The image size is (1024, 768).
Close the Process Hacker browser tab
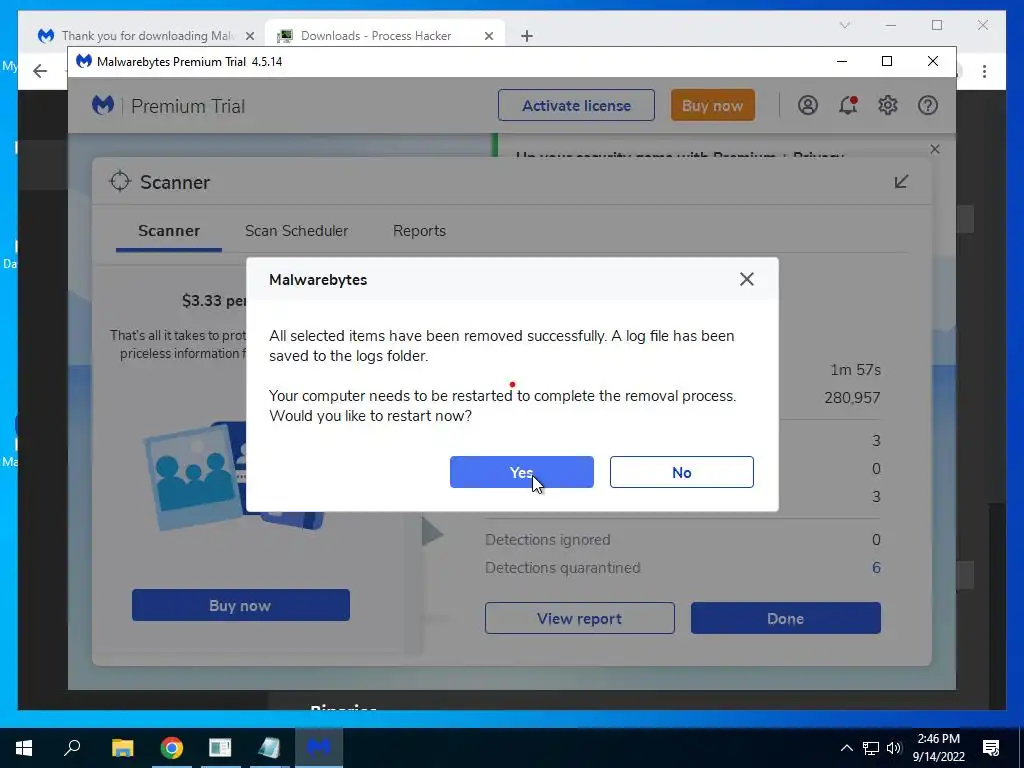coord(488,36)
